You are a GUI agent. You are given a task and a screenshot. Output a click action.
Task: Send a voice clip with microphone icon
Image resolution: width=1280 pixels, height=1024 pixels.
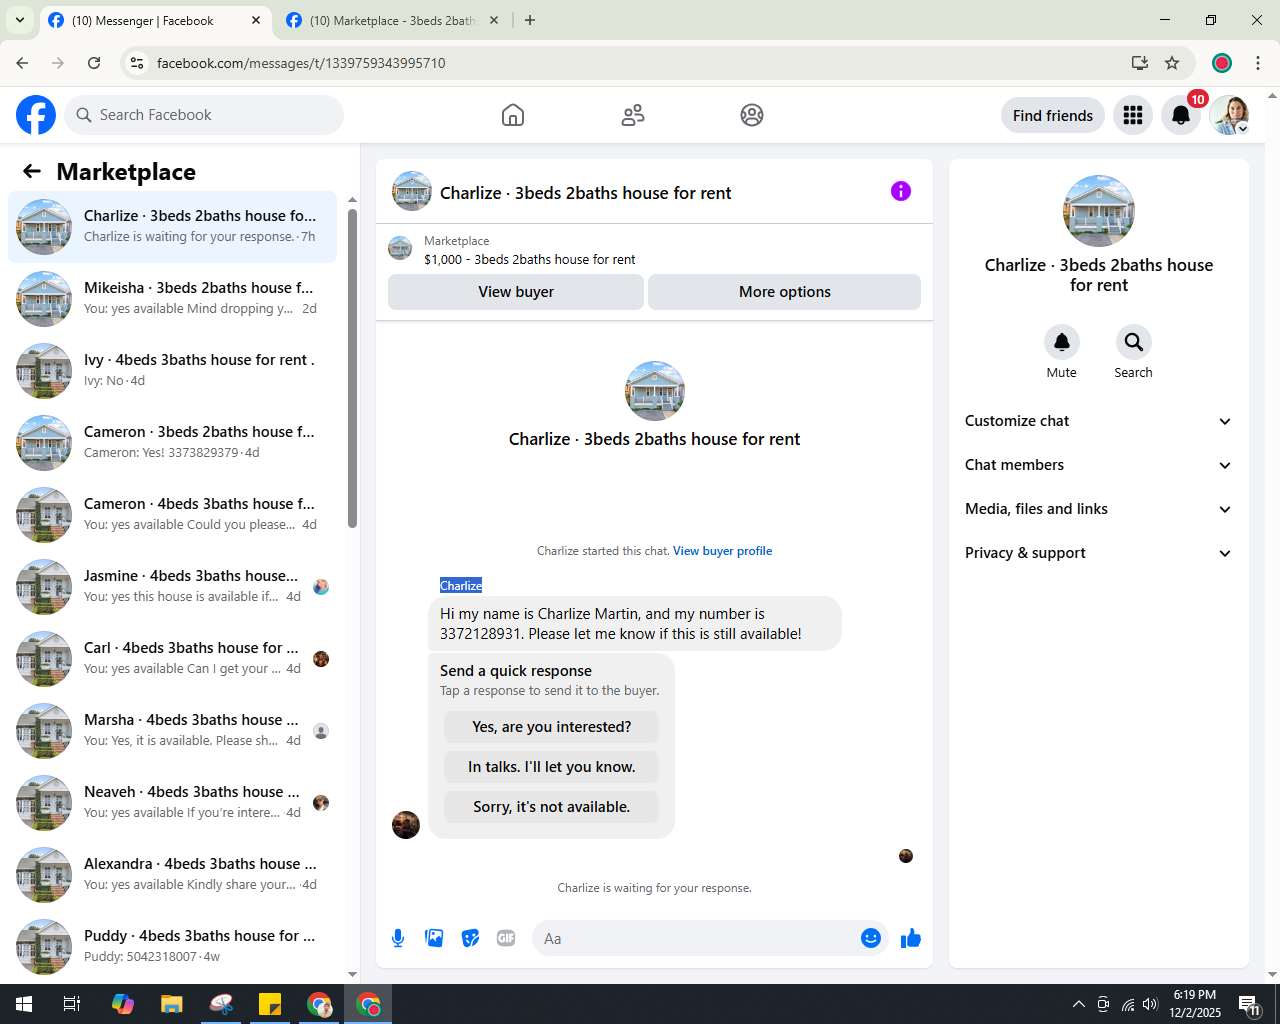click(x=398, y=938)
